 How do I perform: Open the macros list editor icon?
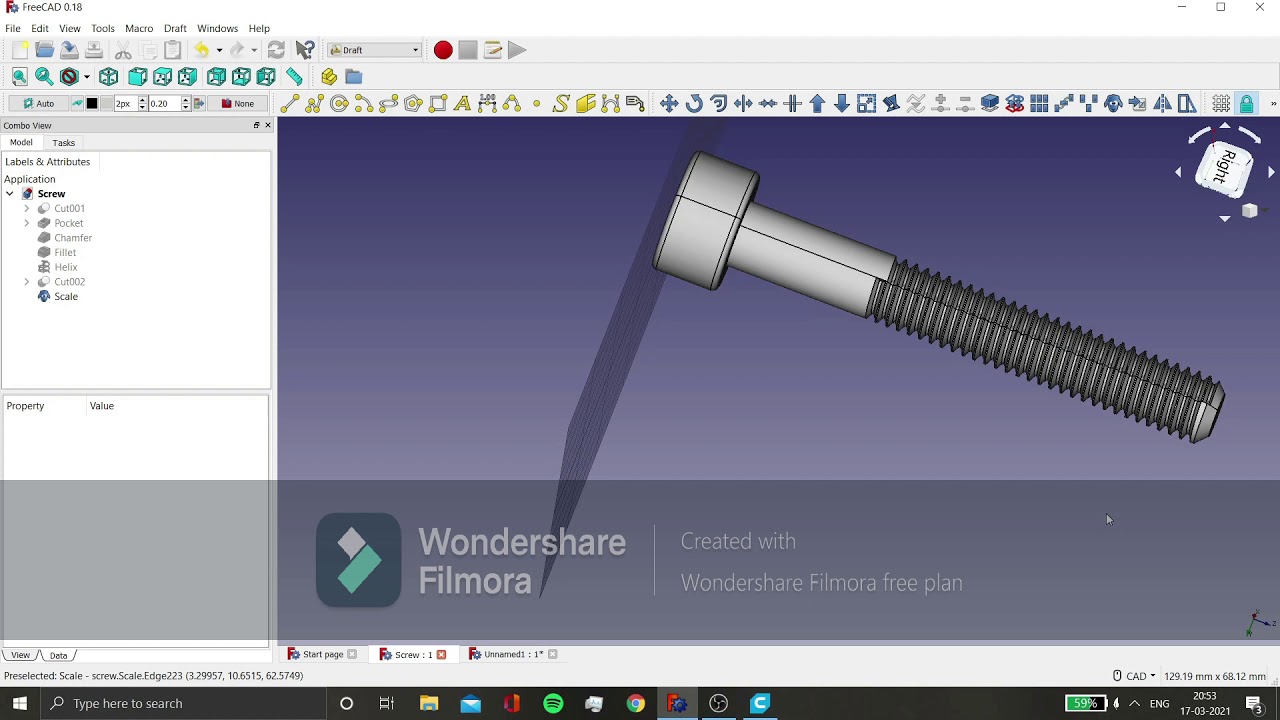(x=492, y=50)
